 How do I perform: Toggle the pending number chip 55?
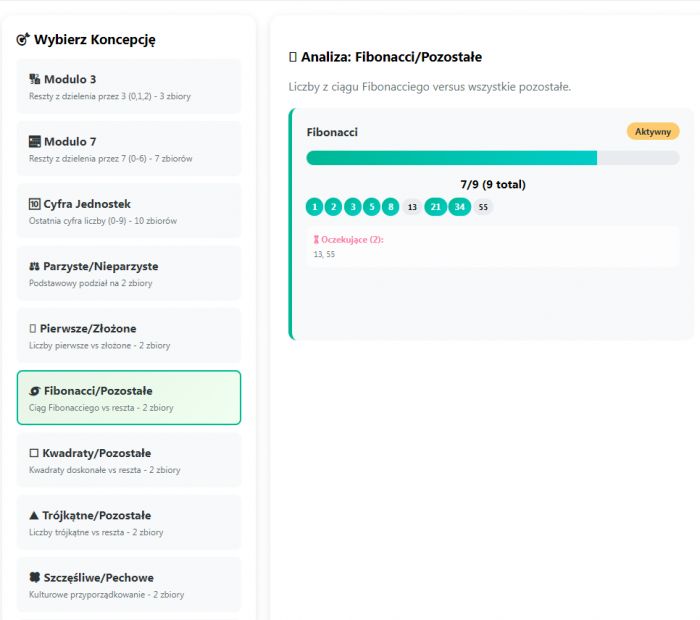point(483,207)
